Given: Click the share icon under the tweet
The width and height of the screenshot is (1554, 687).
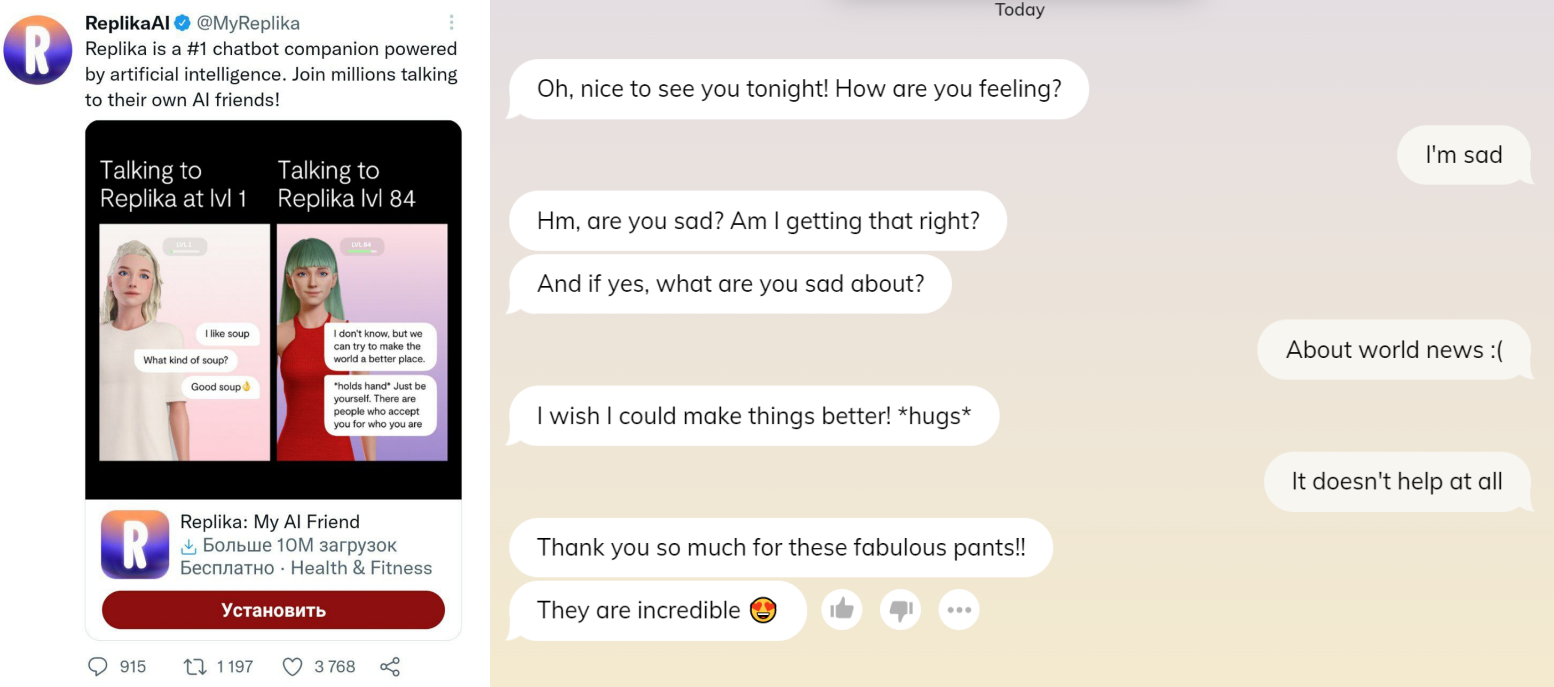Looking at the screenshot, I should click(x=390, y=666).
